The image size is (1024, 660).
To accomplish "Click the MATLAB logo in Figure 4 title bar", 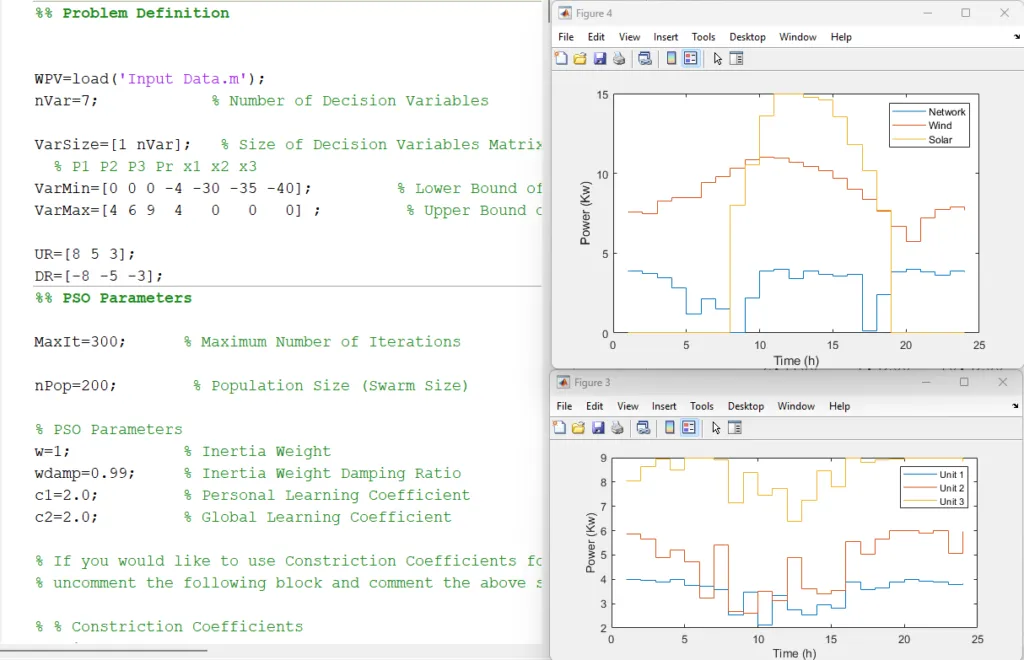I will click(564, 13).
